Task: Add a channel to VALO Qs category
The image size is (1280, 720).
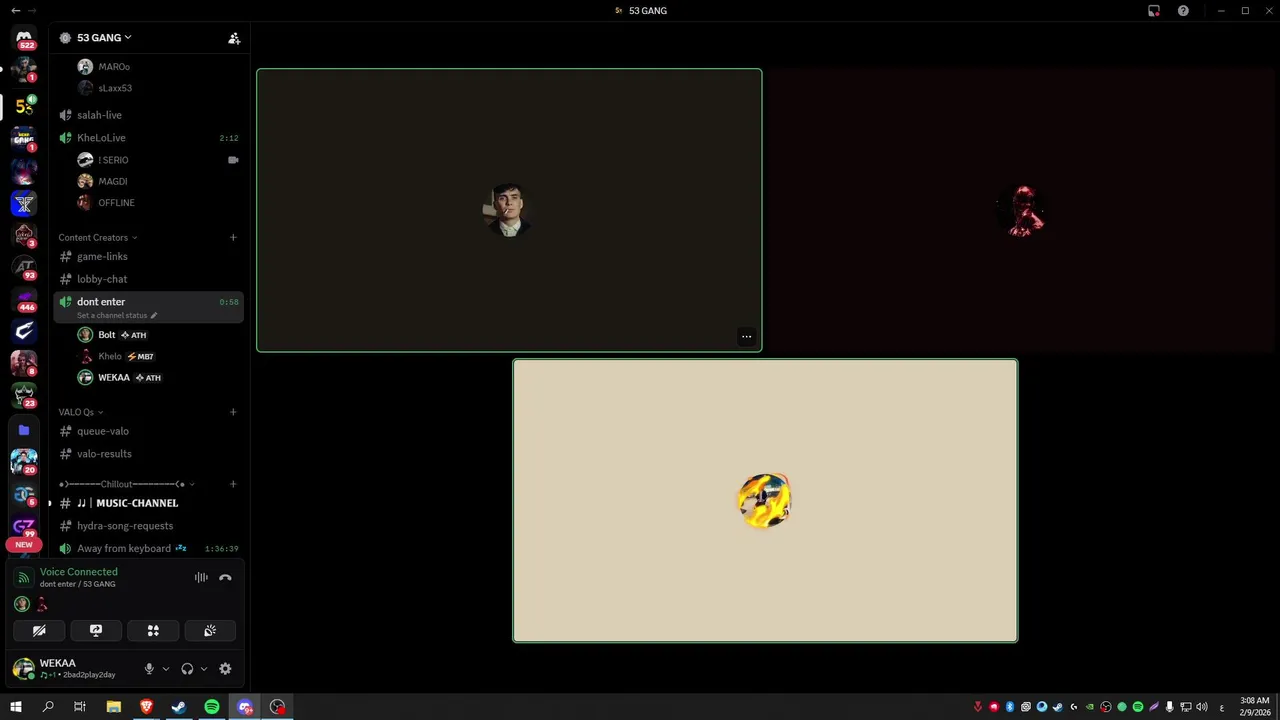Action: (233, 412)
